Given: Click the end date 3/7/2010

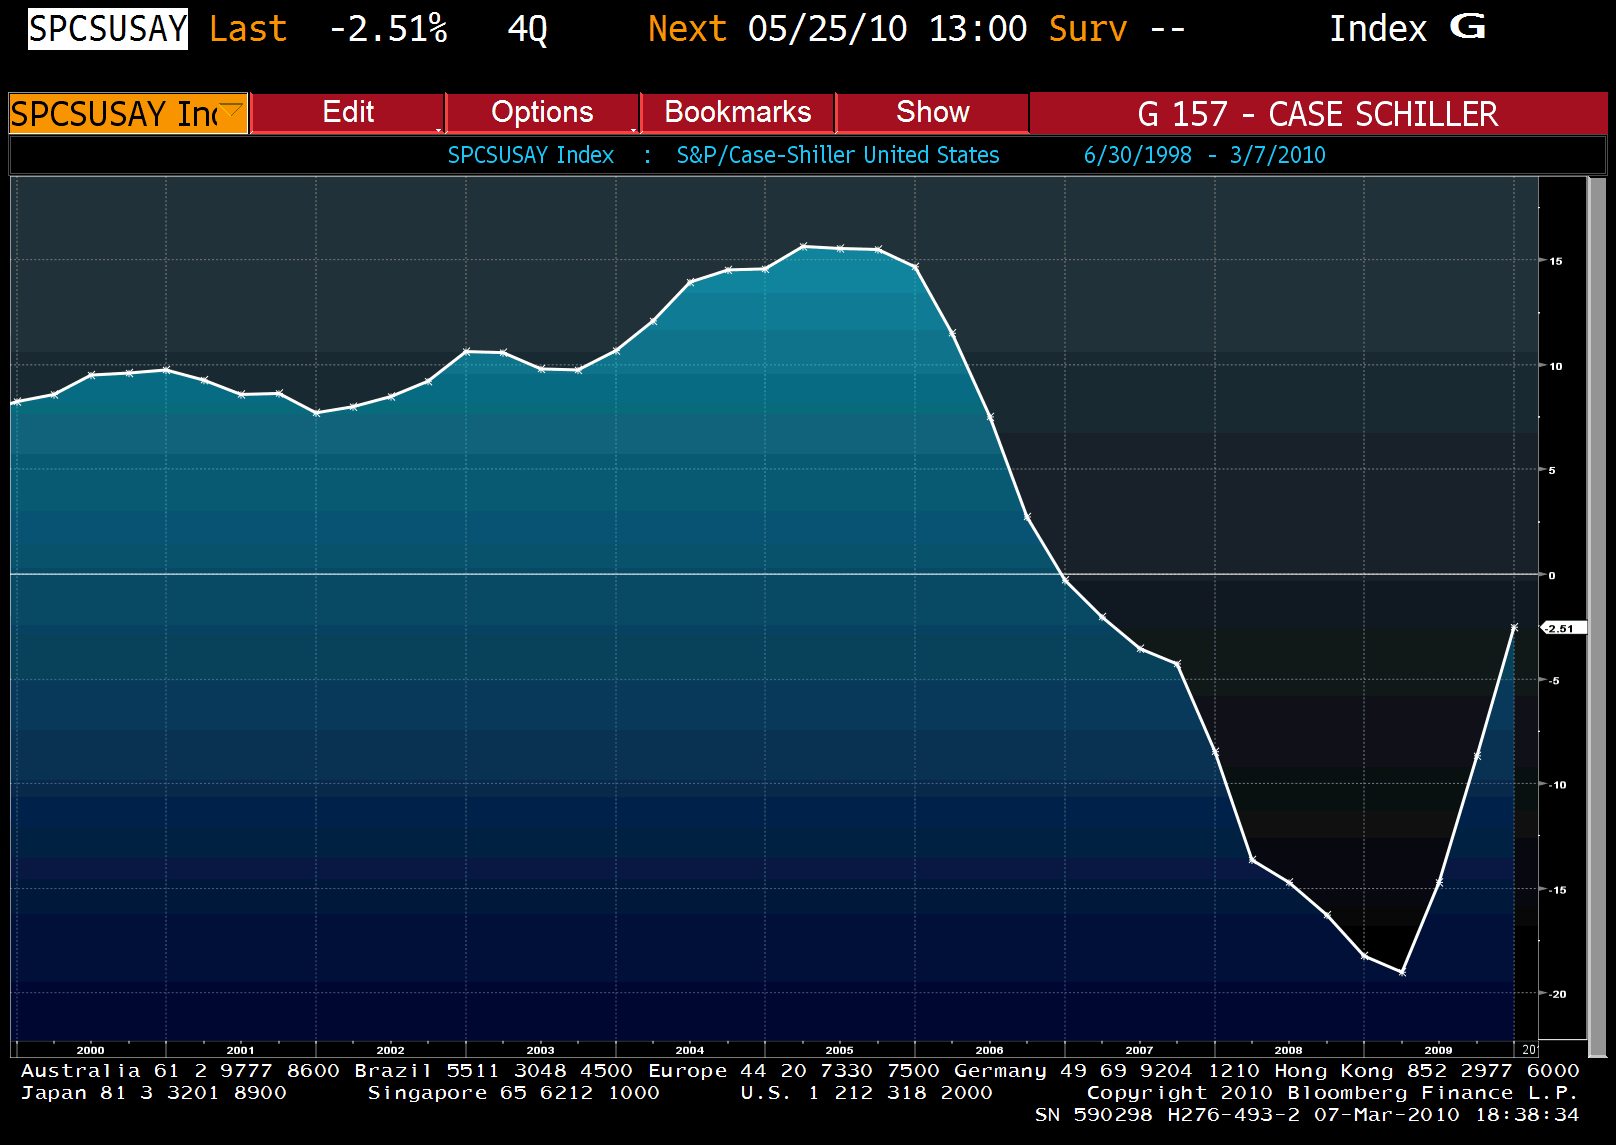Looking at the screenshot, I should click(x=1278, y=155).
